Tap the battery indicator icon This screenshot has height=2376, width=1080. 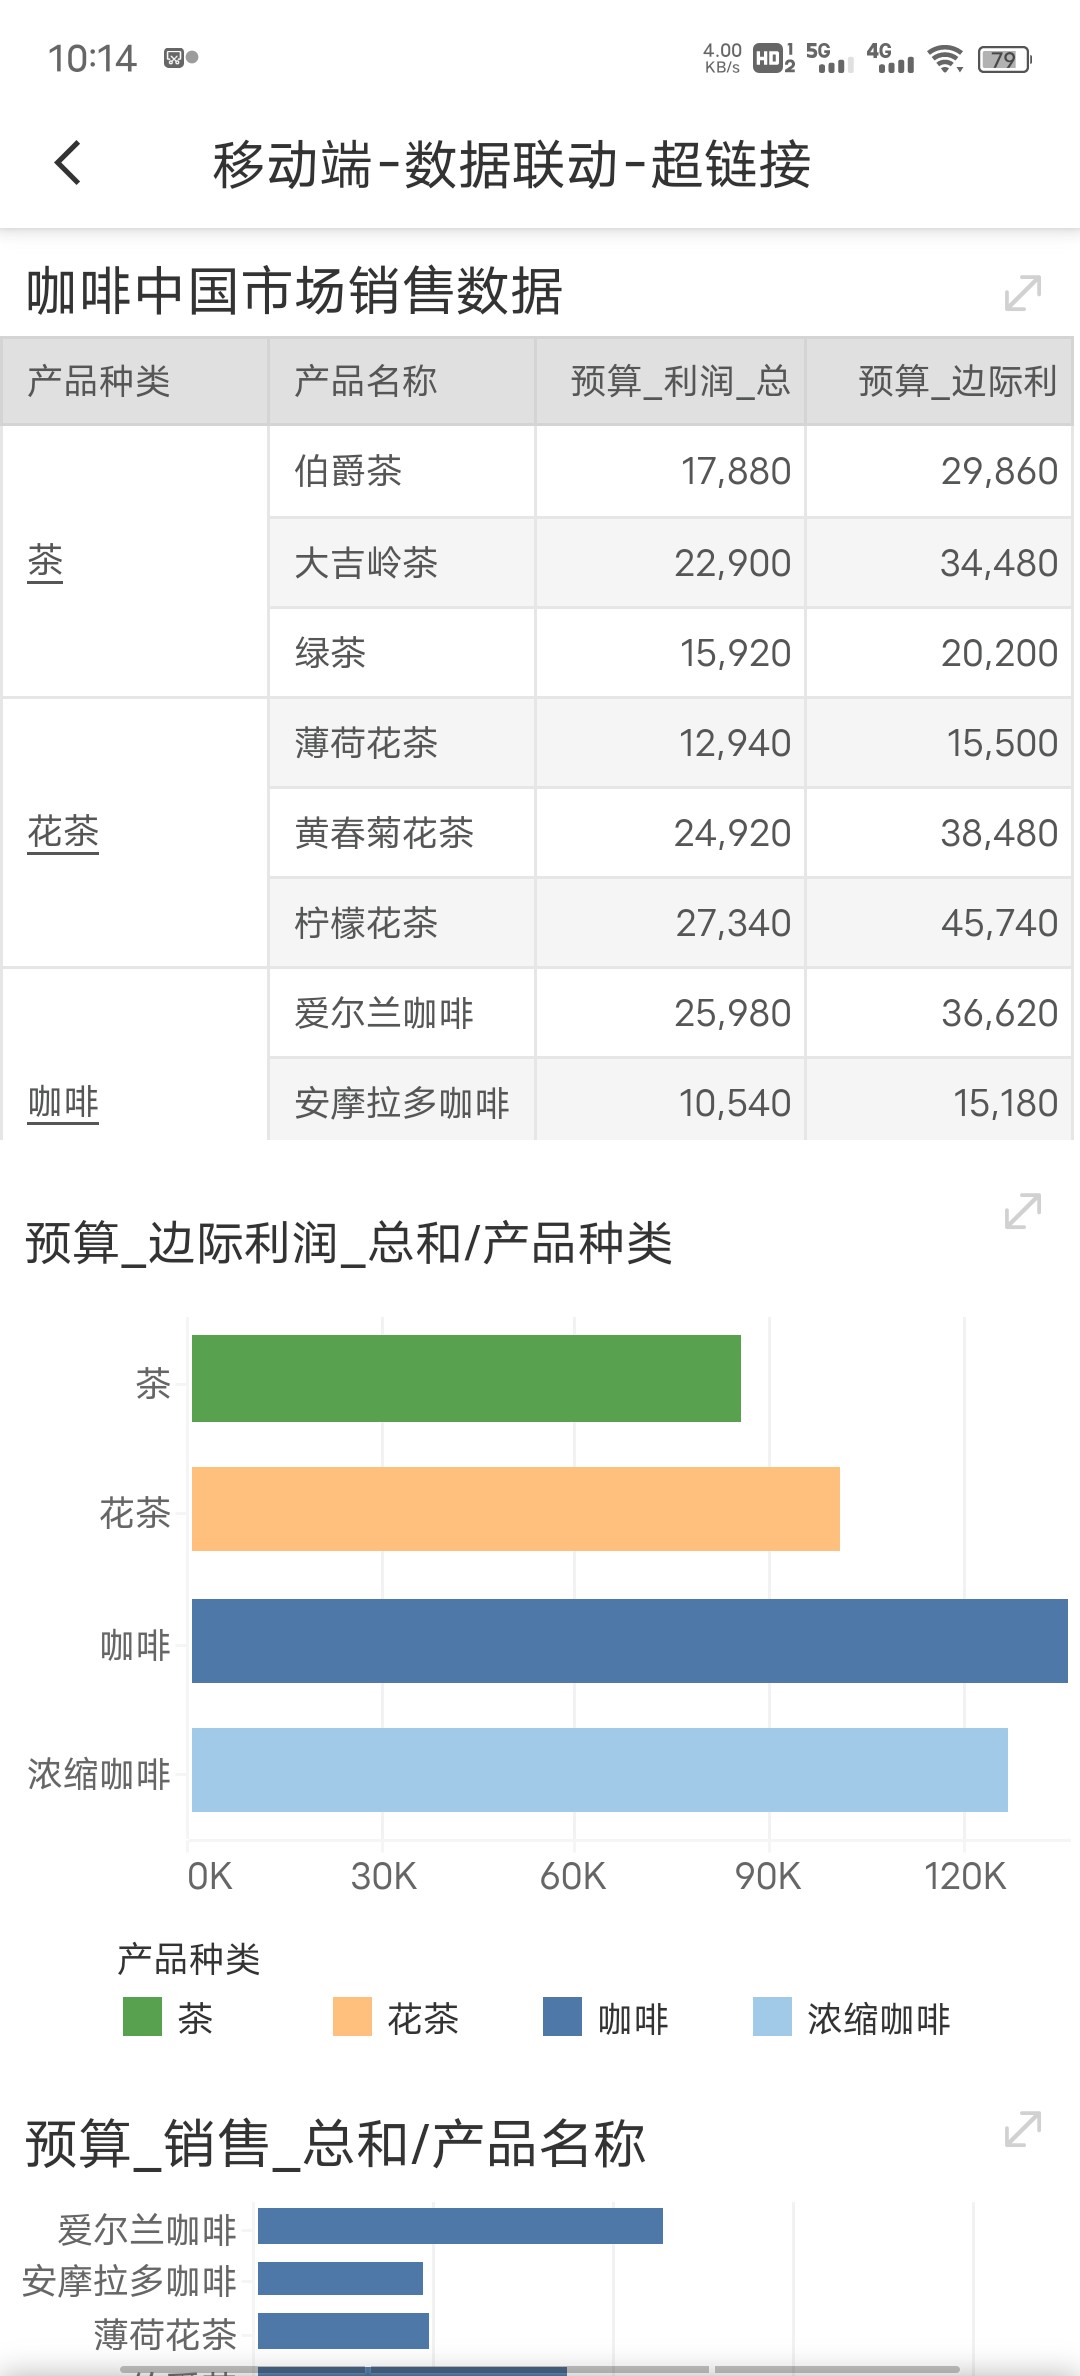point(1004,59)
